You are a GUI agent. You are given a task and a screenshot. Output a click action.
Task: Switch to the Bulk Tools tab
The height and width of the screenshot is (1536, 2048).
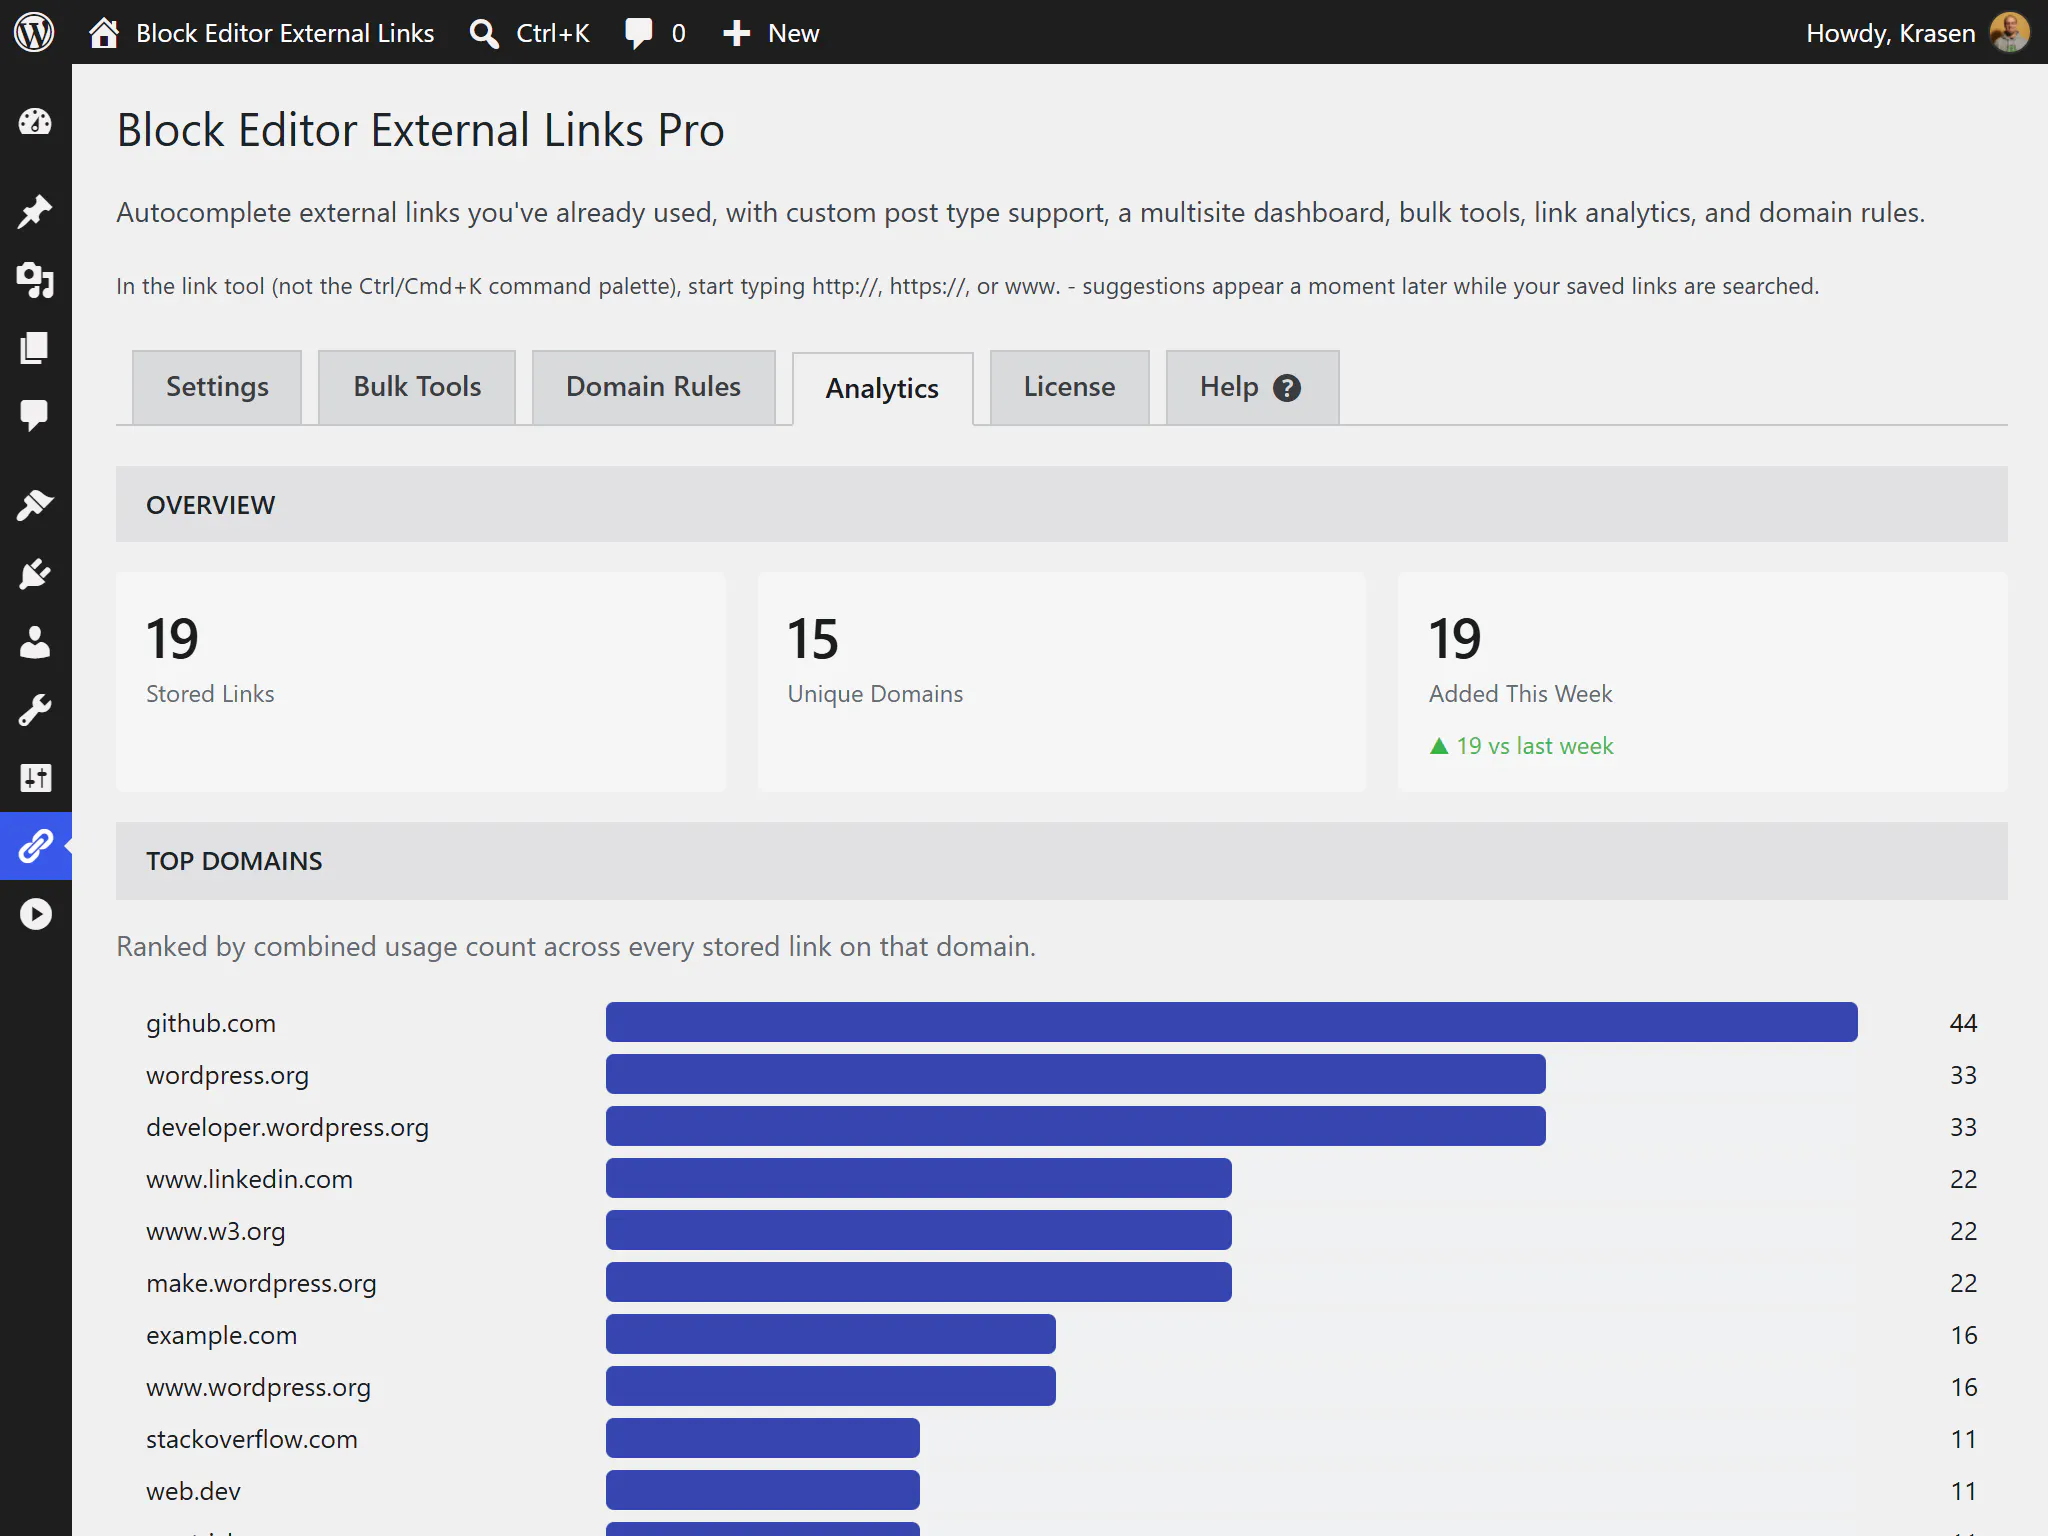pyautogui.click(x=417, y=387)
